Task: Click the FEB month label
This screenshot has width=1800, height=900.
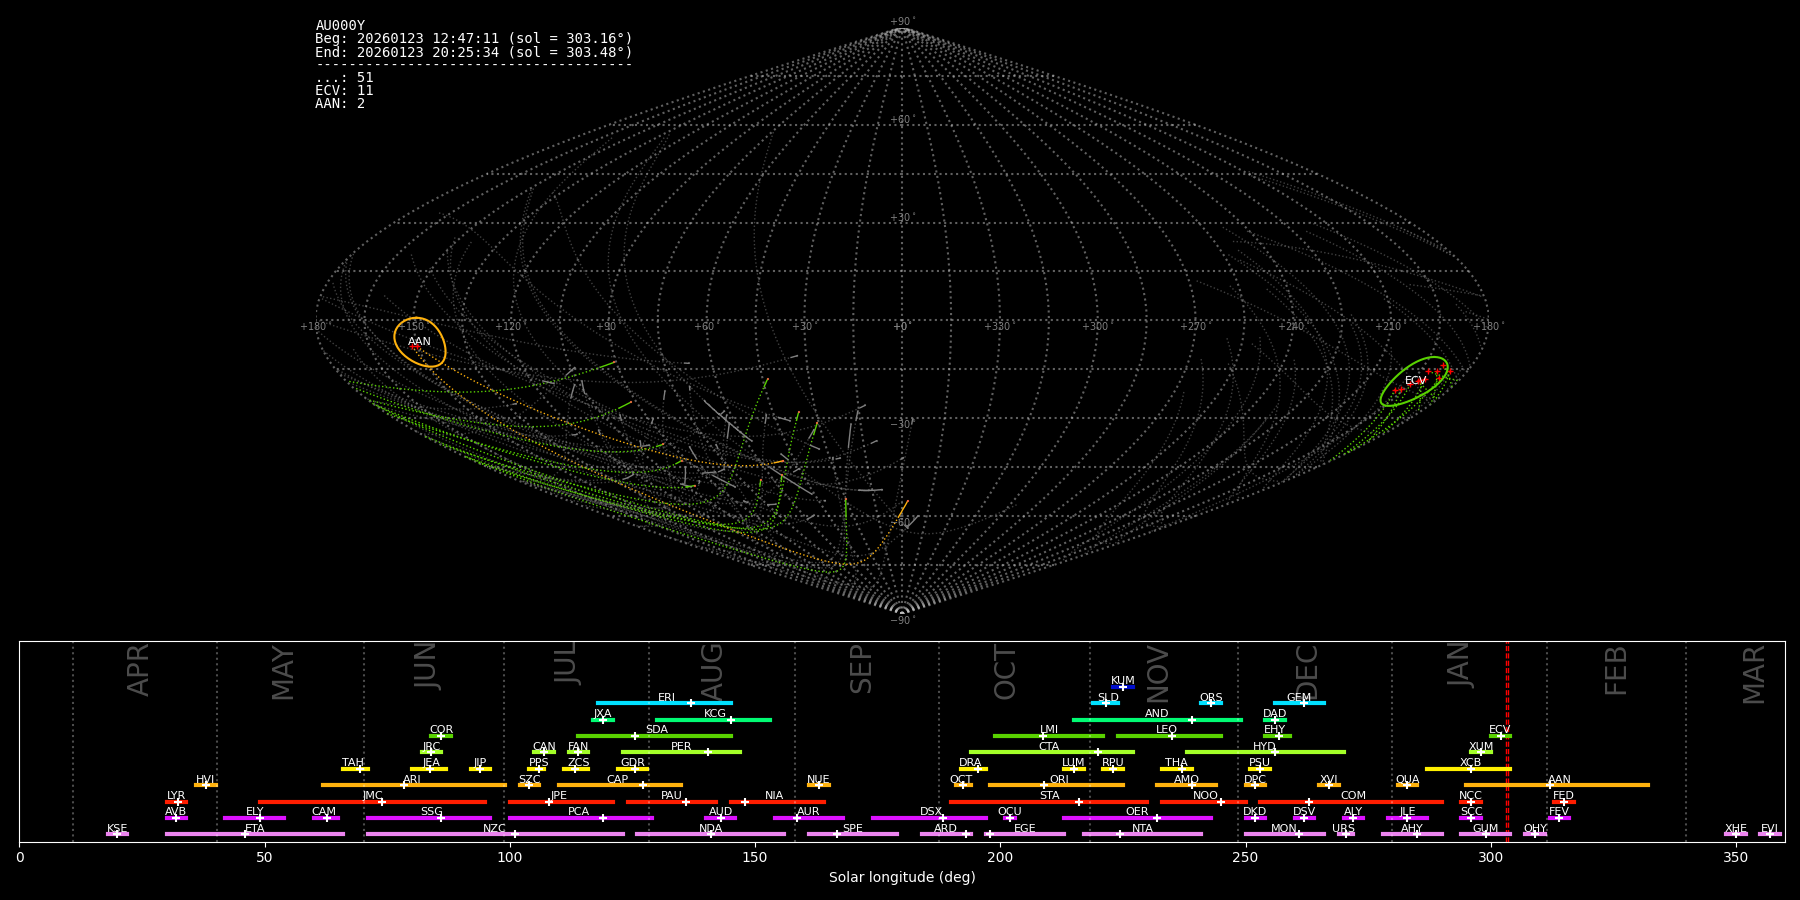Action: click(x=1616, y=670)
